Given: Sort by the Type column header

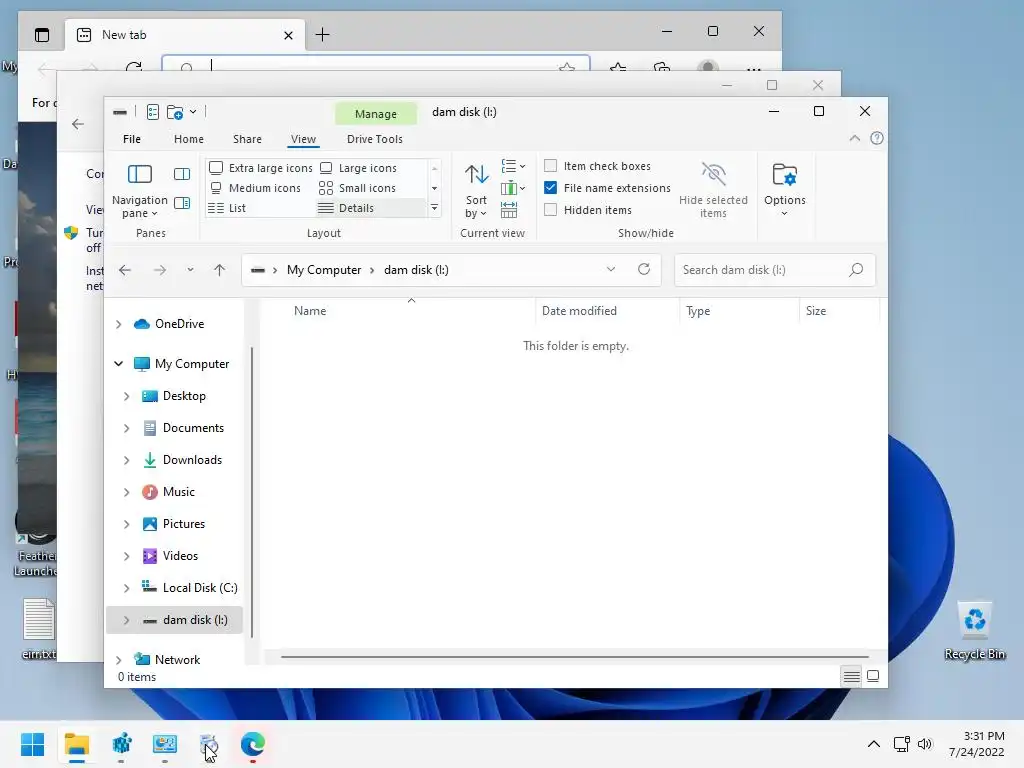Looking at the screenshot, I should [x=739, y=311].
